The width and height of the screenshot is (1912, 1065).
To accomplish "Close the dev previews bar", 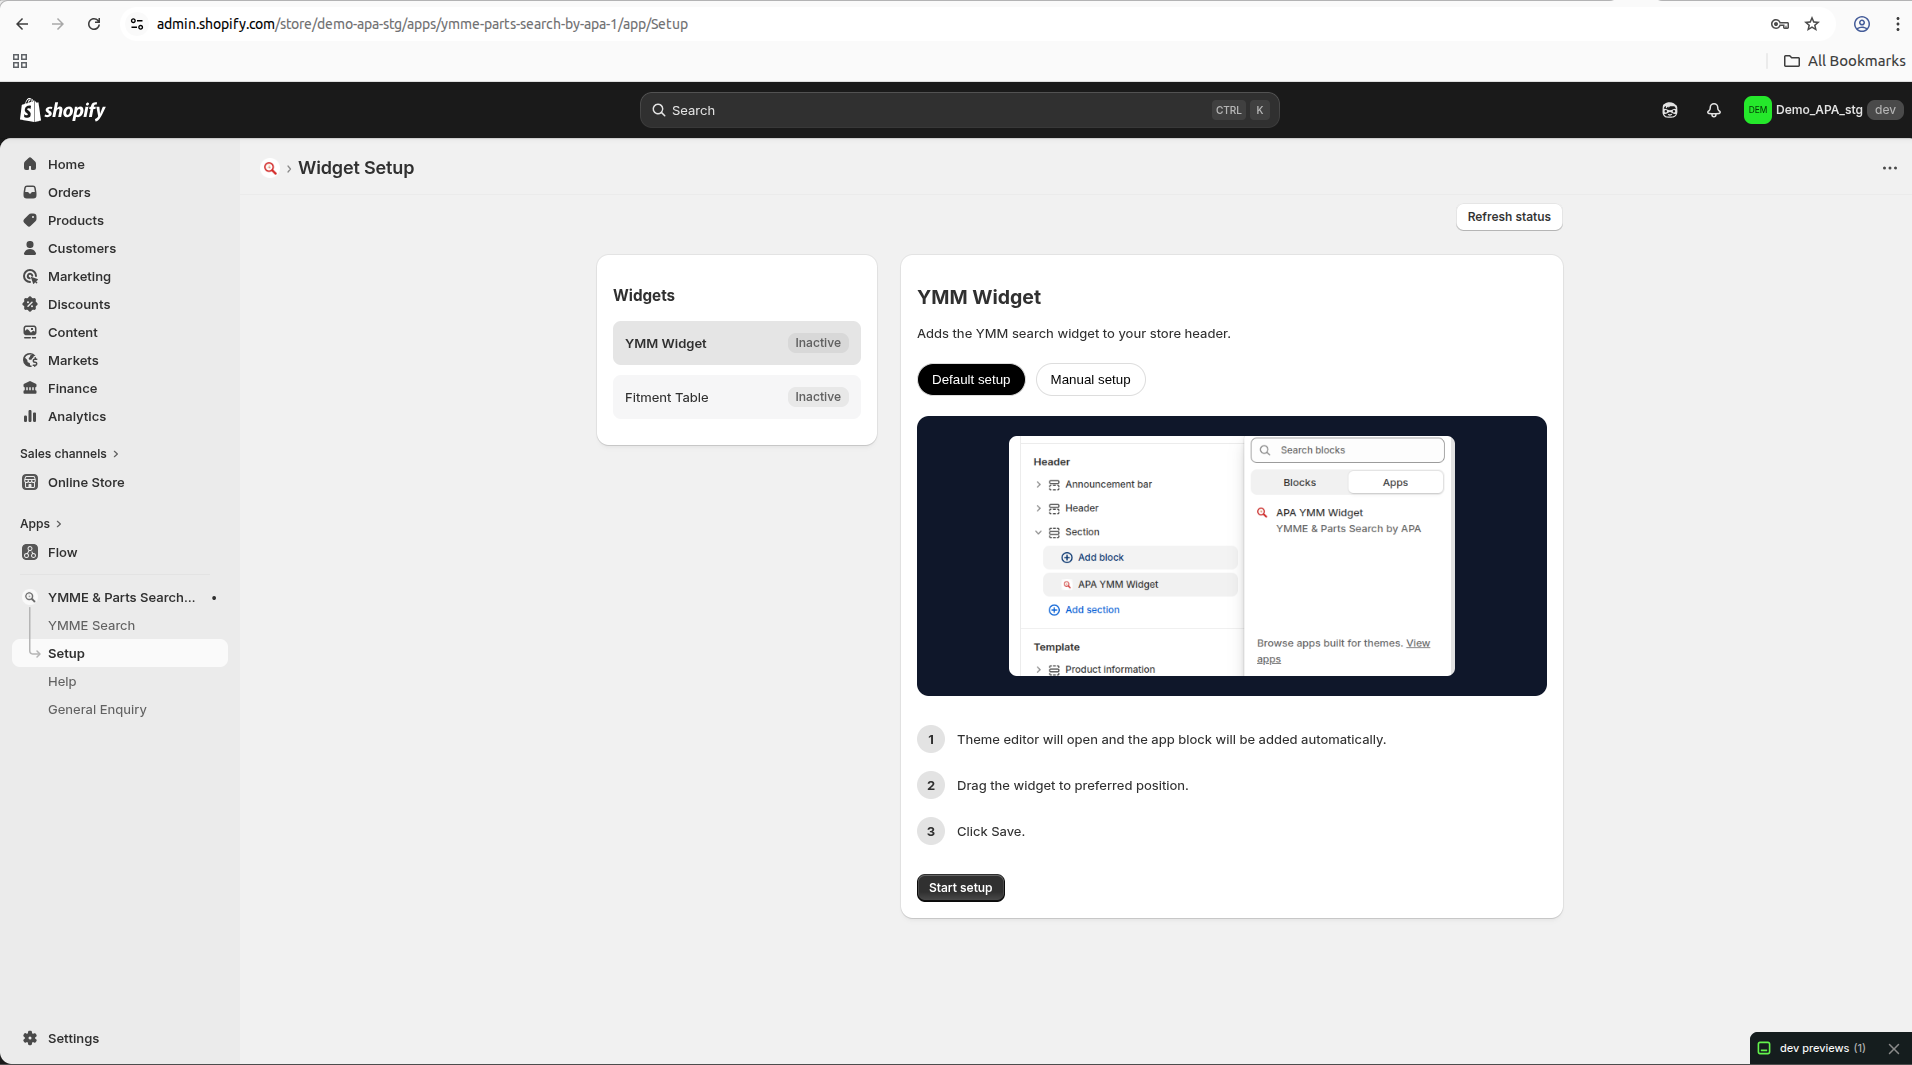I will (1893, 1049).
